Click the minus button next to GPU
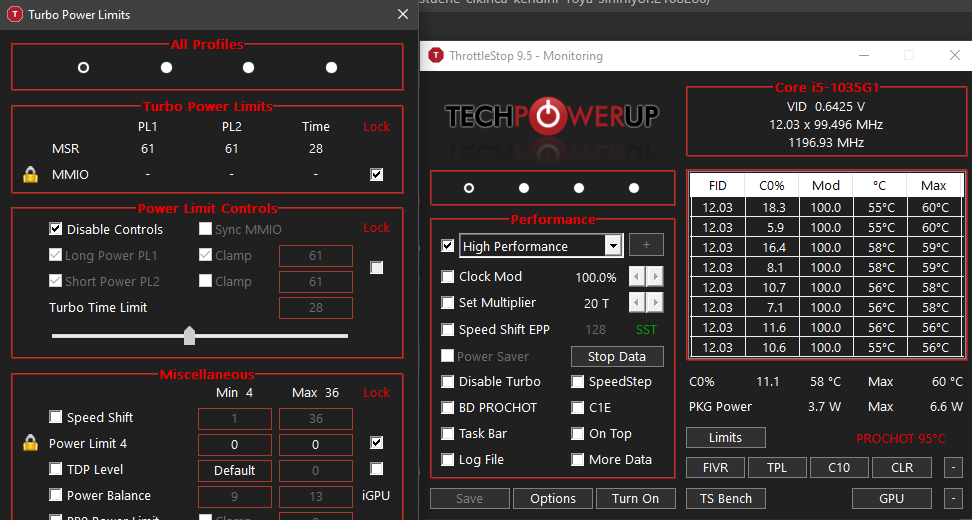The image size is (972, 520). coord(953,498)
